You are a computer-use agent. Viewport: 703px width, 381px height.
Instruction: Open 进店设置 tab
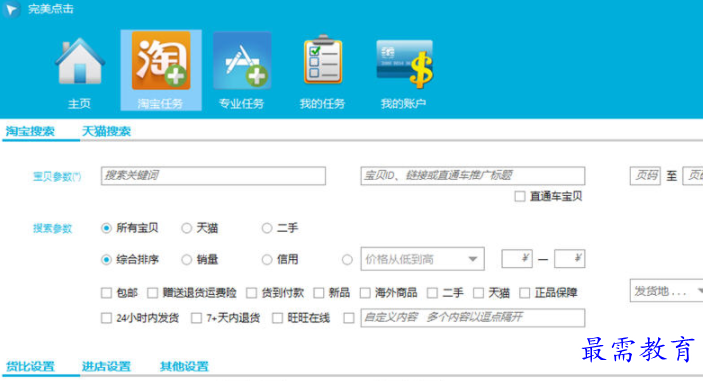[106, 366]
